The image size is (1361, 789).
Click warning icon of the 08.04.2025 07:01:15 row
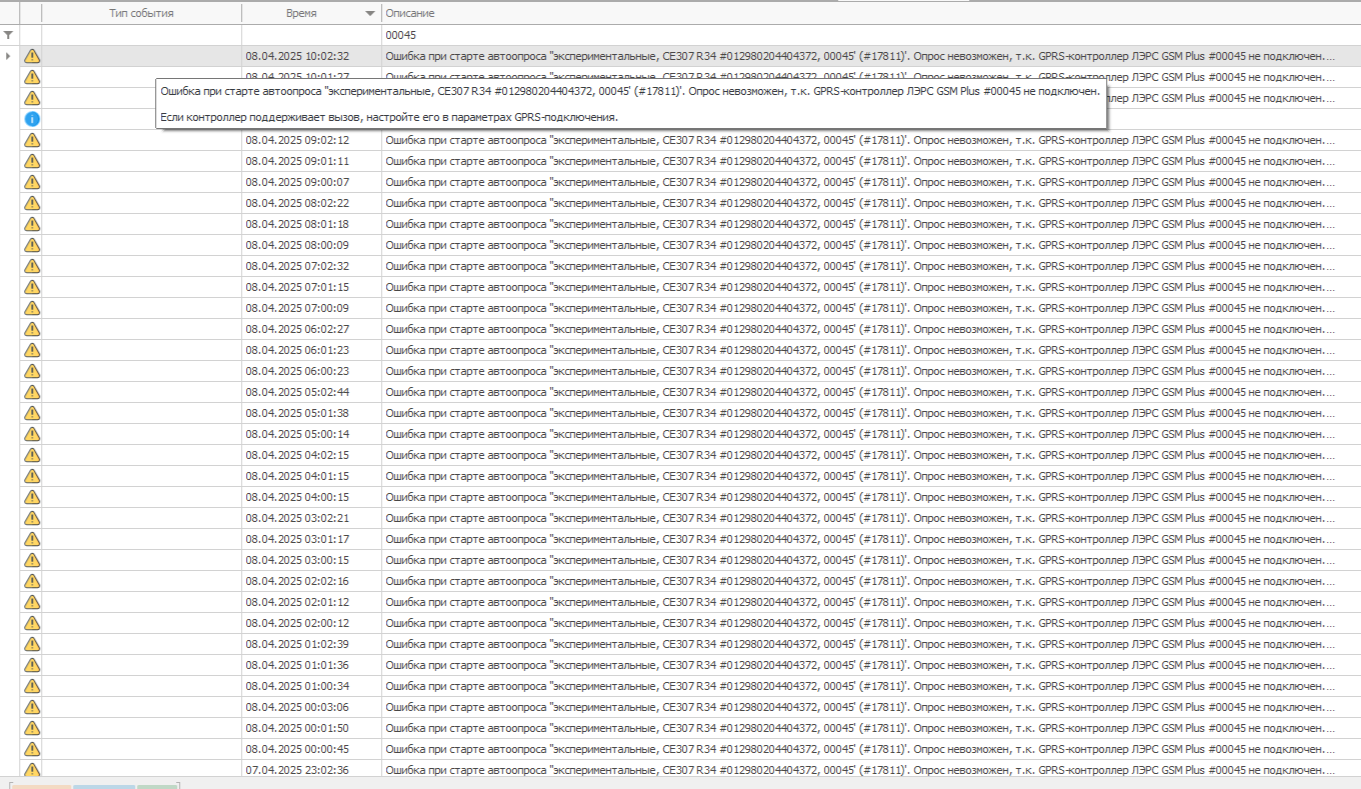(x=31, y=287)
